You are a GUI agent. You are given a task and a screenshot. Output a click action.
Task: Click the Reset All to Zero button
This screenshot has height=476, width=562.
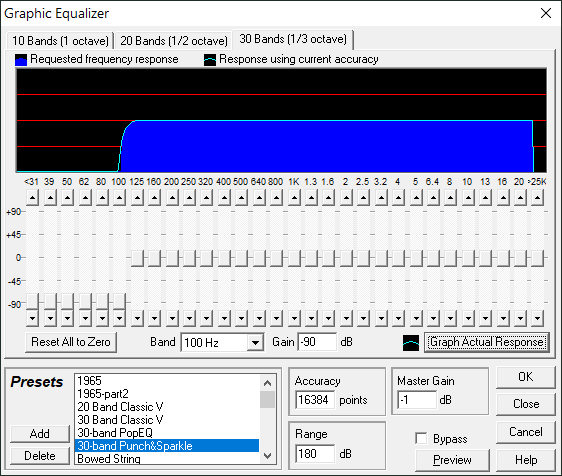(71, 342)
